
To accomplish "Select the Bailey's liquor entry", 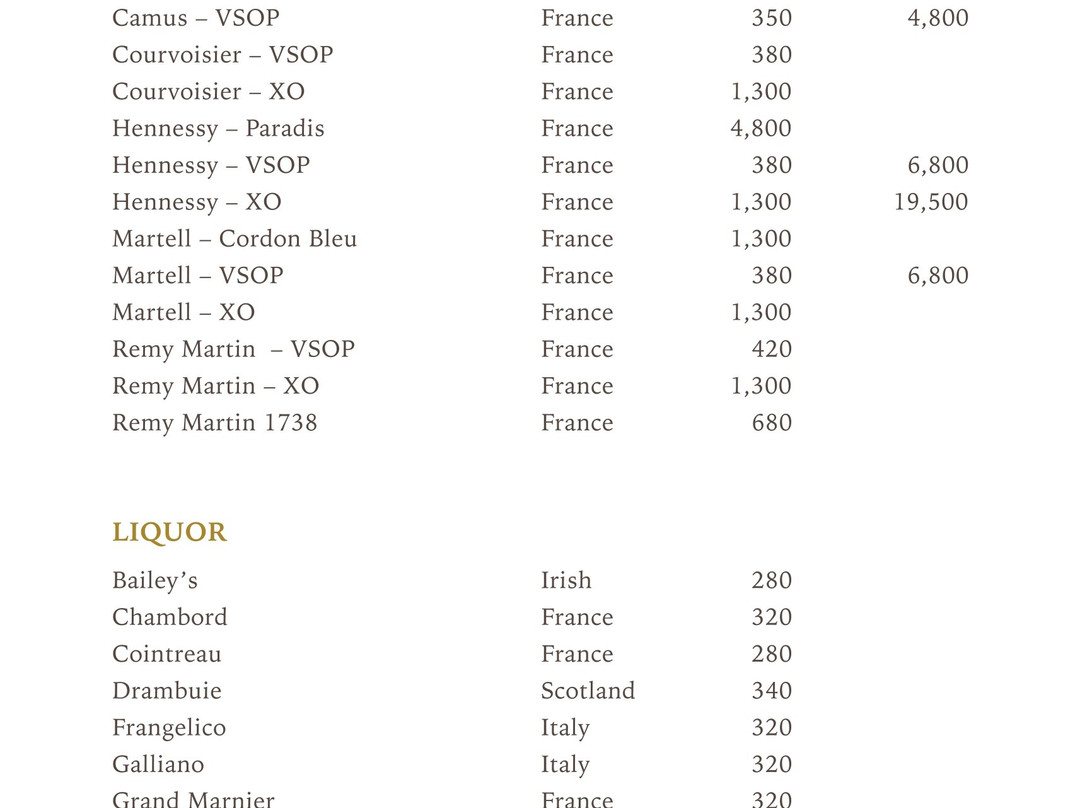I will tap(155, 581).
